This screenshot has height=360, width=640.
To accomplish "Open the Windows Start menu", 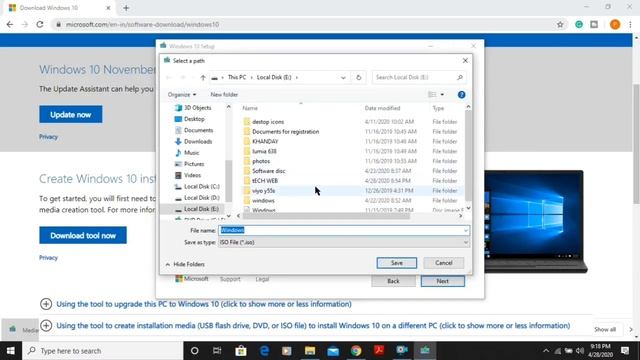I will (11, 351).
